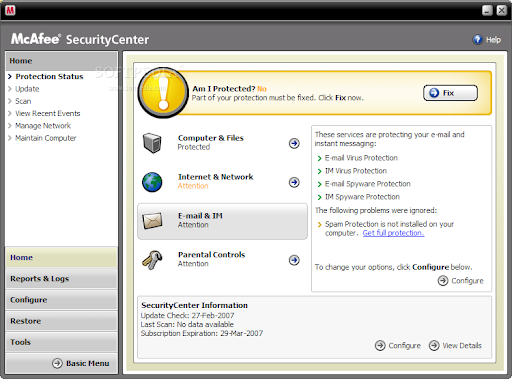Close the SecurityCenter window
This screenshot has width=512, height=379.
click(501, 10)
